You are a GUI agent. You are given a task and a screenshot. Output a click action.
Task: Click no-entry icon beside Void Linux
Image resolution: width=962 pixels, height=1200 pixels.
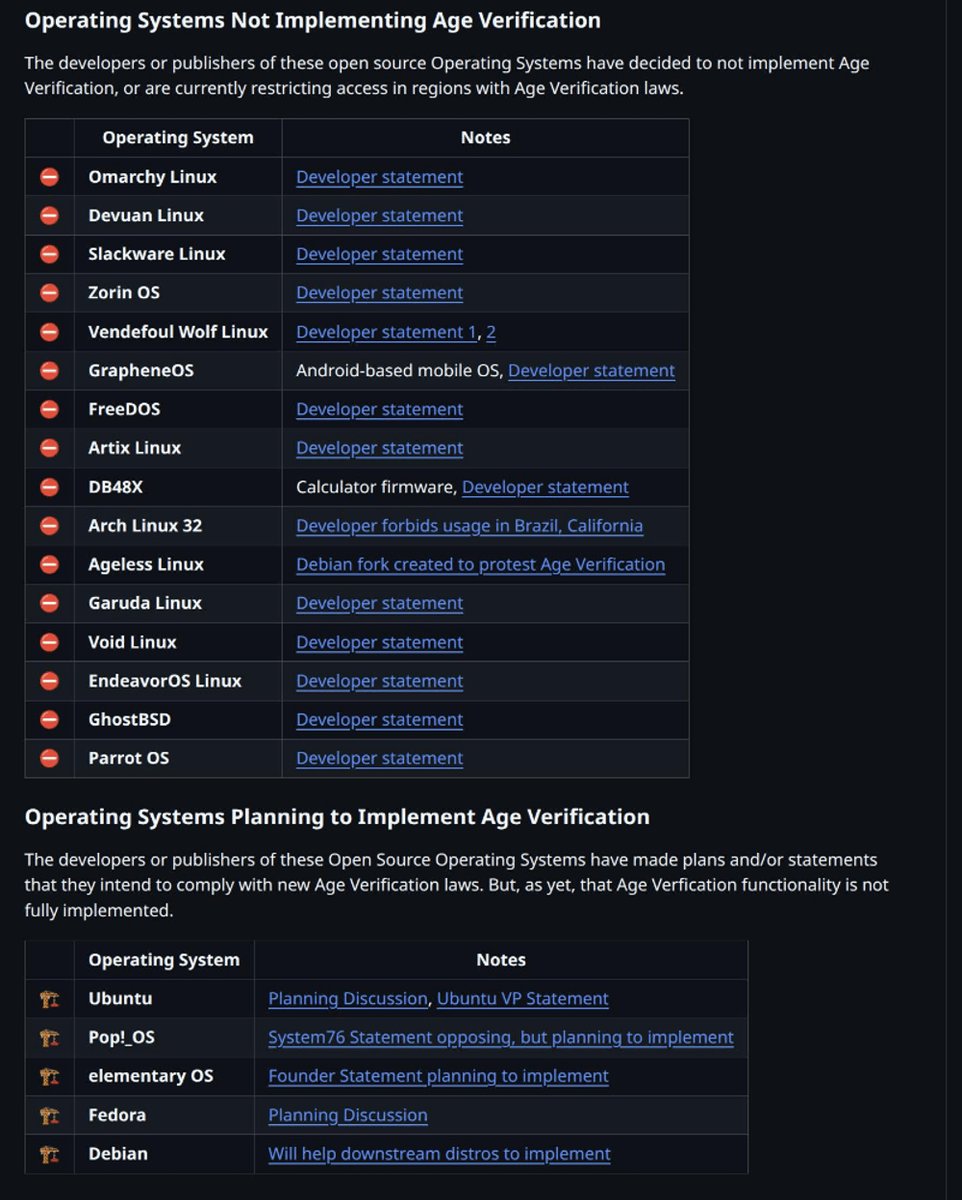[x=49, y=642]
